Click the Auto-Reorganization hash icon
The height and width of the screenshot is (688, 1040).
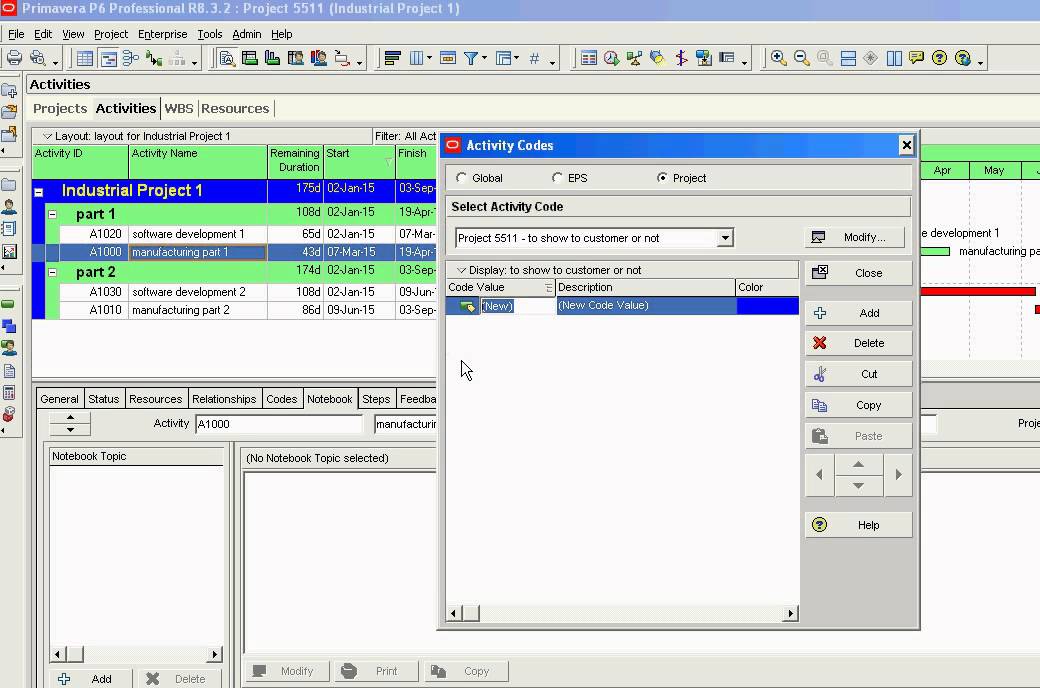(x=535, y=58)
